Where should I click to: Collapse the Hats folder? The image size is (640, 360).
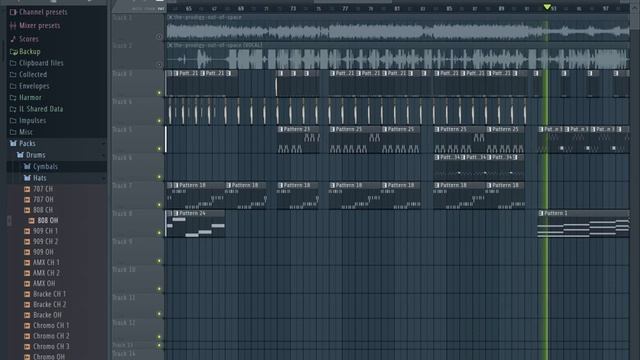[27, 178]
